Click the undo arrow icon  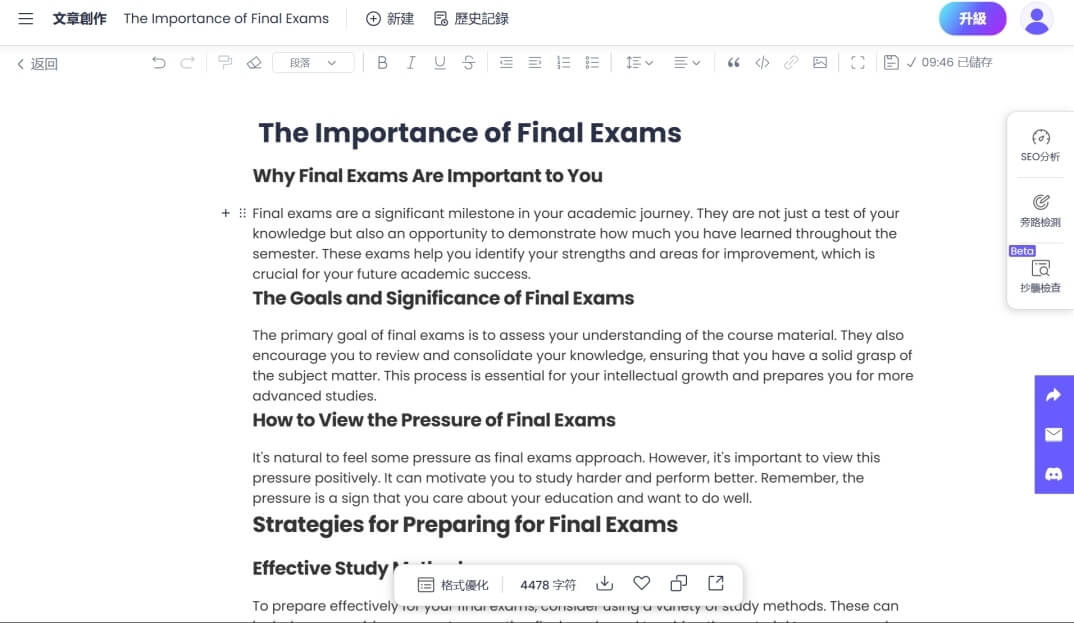(159, 63)
